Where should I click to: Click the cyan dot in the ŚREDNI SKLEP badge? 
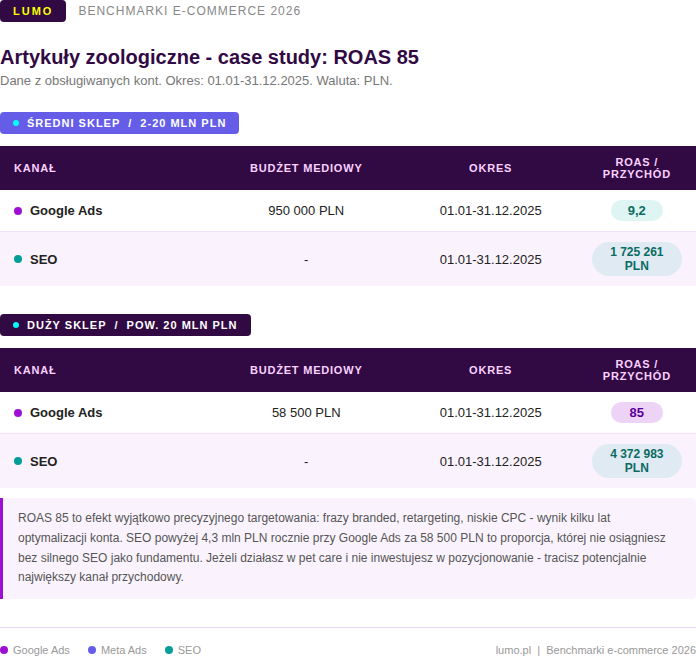coord(16,123)
